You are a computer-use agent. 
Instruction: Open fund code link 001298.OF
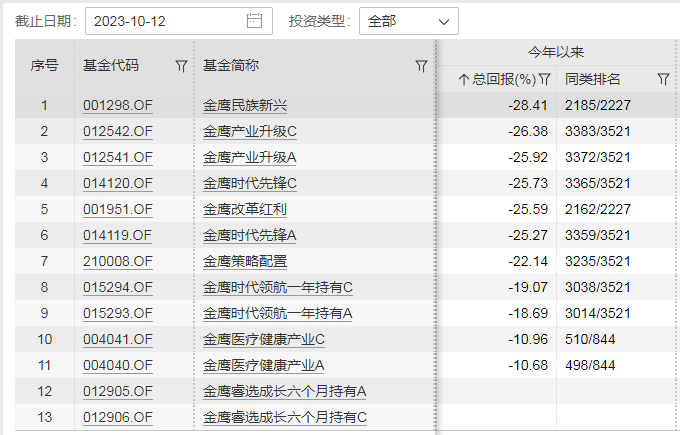coord(117,105)
